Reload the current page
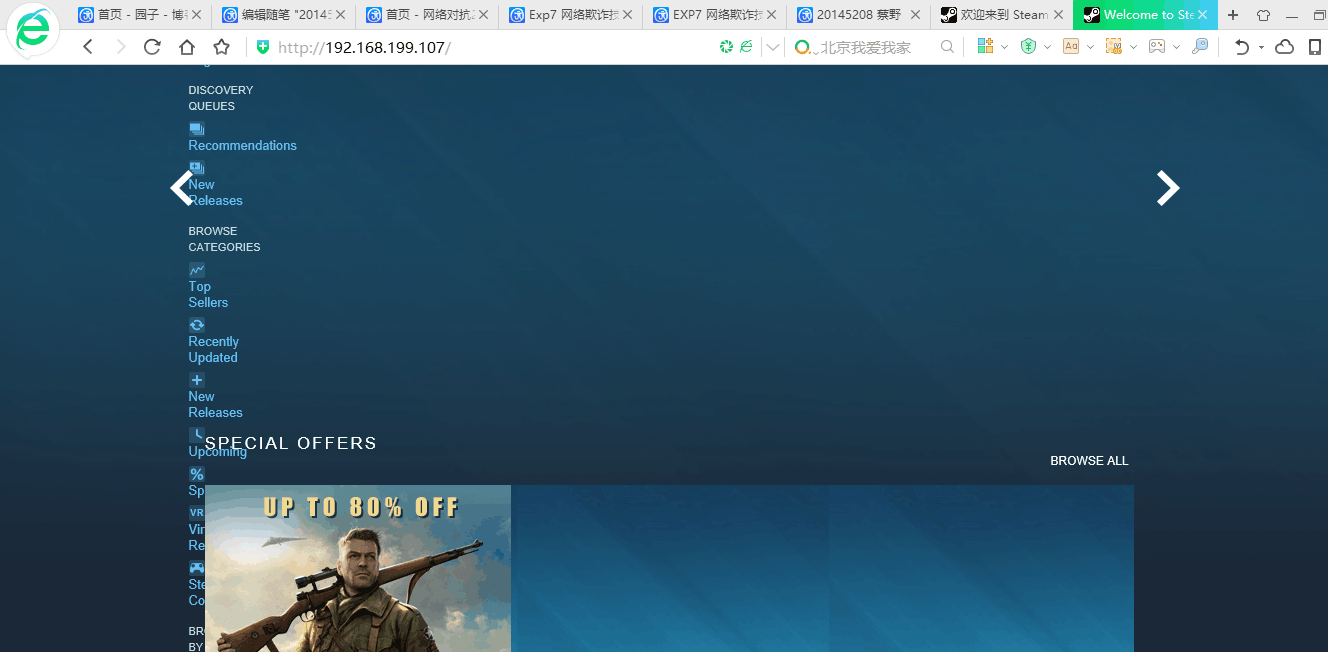Image resolution: width=1328 pixels, height=652 pixels. (x=152, y=47)
